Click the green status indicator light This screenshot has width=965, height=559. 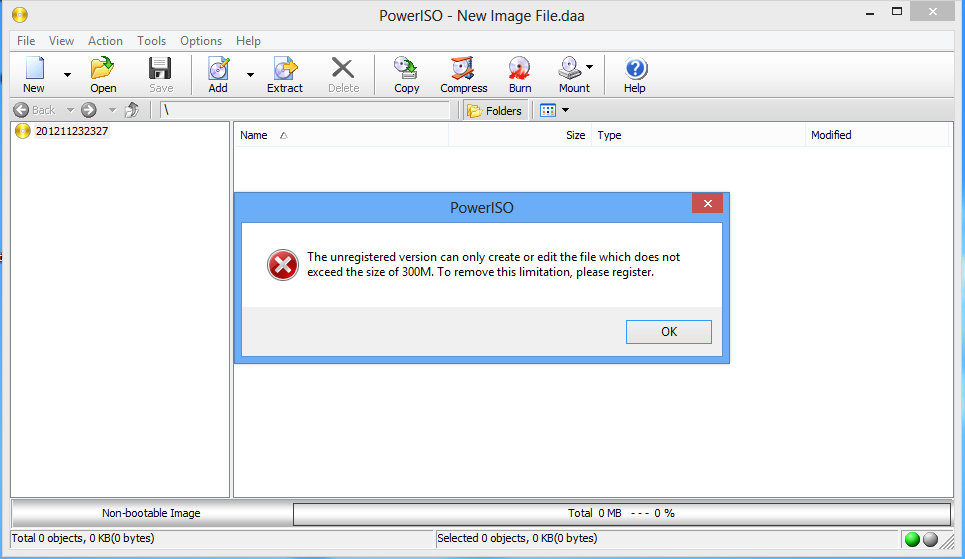913,539
